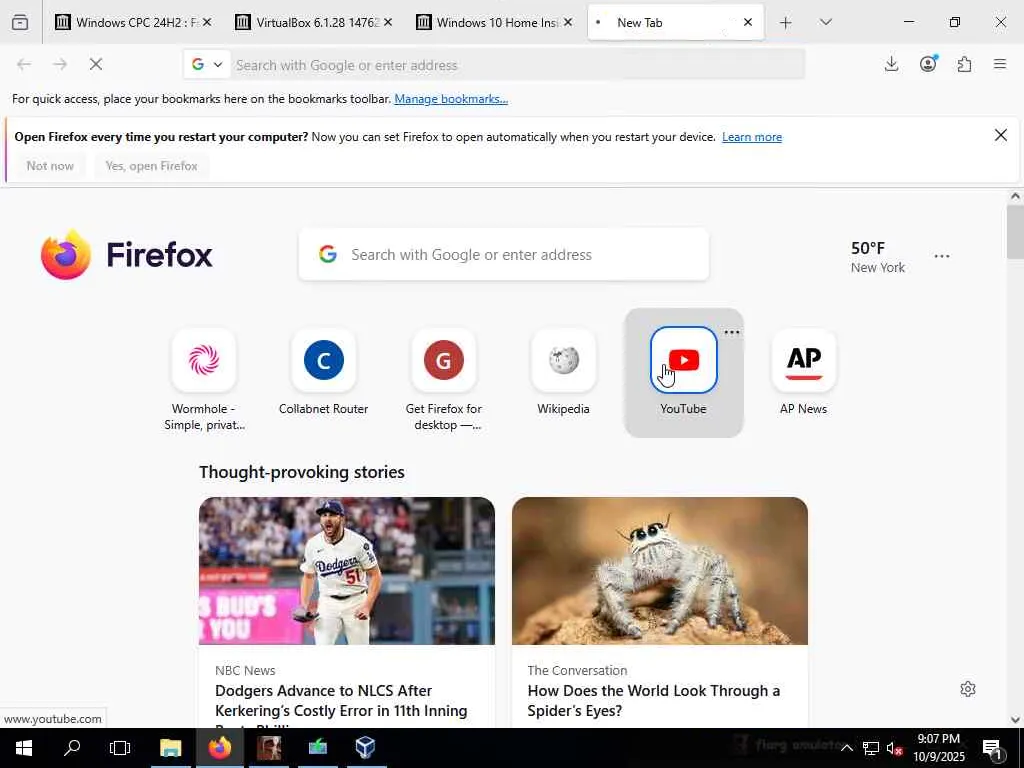This screenshot has width=1024, height=768.
Task: Open Google search engine dropdown in address bar
Action: point(207,65)
